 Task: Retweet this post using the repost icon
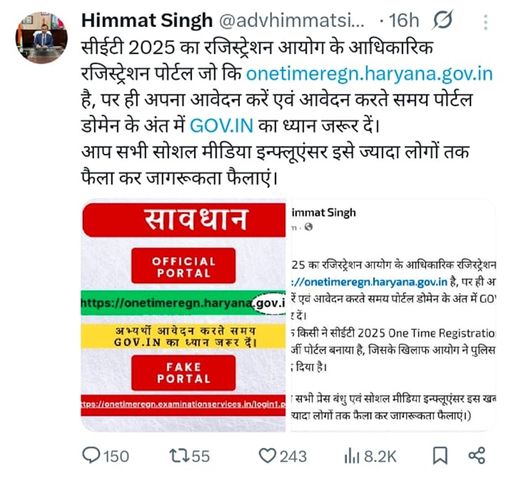point(179,456)
